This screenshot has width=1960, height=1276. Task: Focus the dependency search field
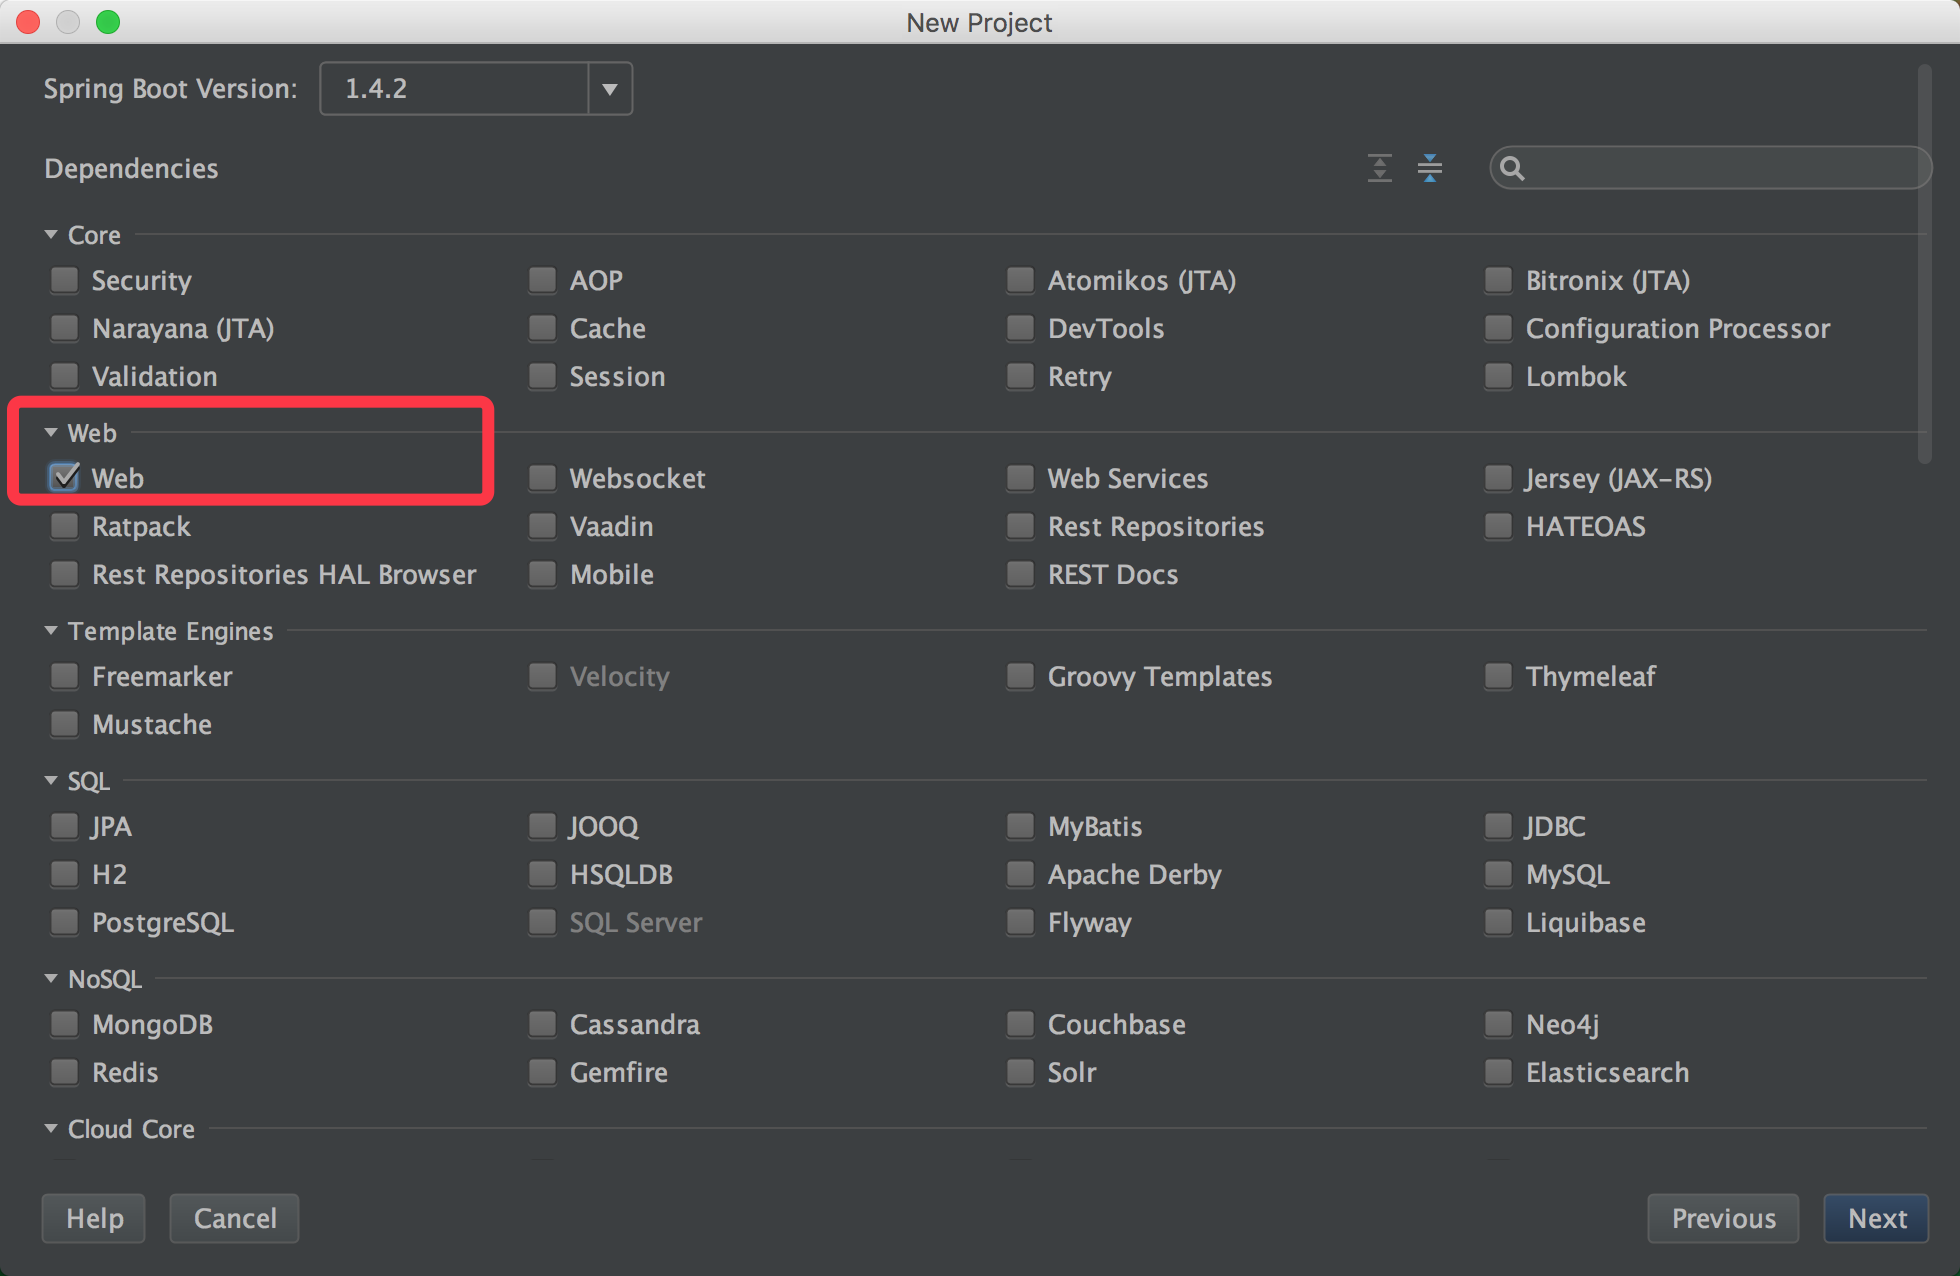[1710, 168]
